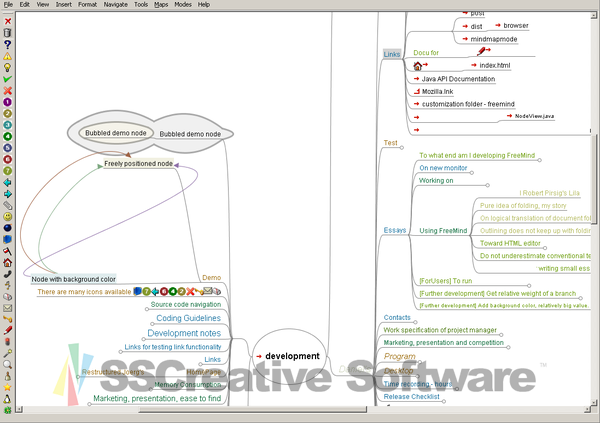Add the purple priority 1 icon
The height and width of the screenshot is (423, 600).
tap(7, 102)
